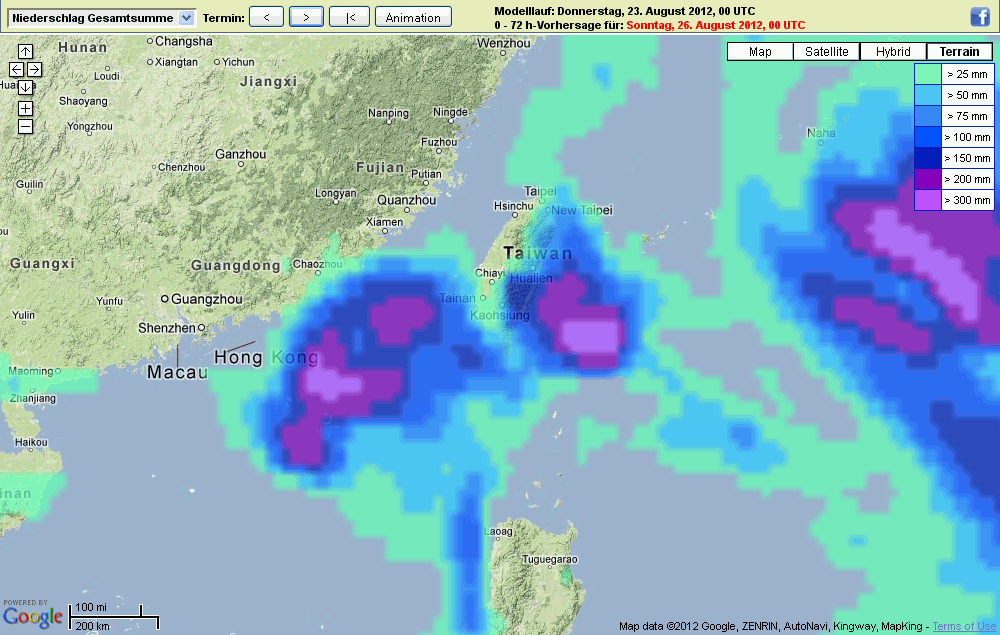This screenshot has height=635, width=1000.
Task: Click the 200 km map scale bar
Action: coord(114,617)
